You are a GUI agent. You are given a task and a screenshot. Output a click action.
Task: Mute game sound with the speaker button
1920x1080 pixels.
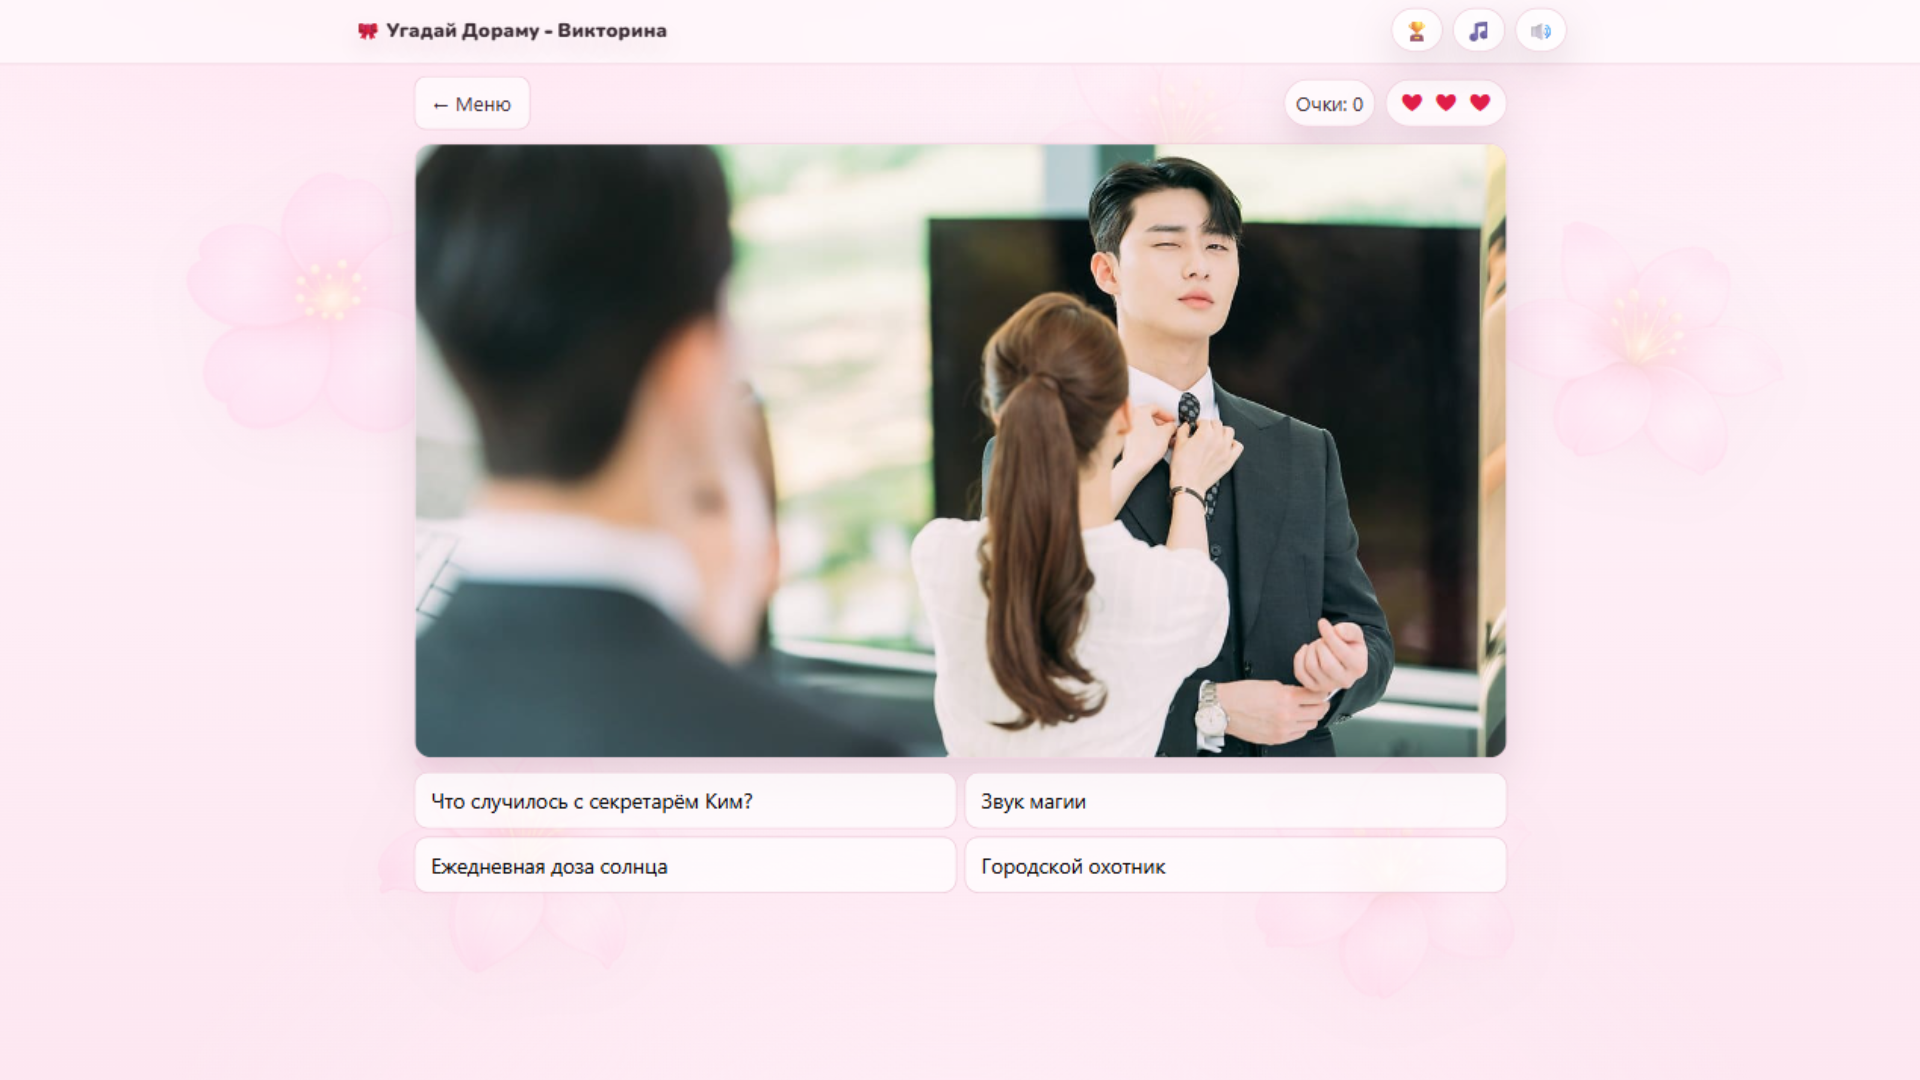click(x=1540, y=30)
